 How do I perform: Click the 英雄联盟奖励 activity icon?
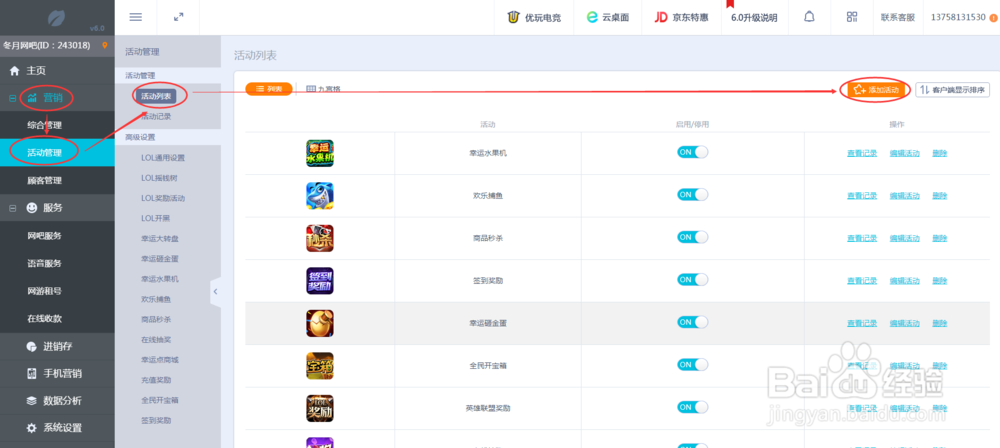[320, 408]
